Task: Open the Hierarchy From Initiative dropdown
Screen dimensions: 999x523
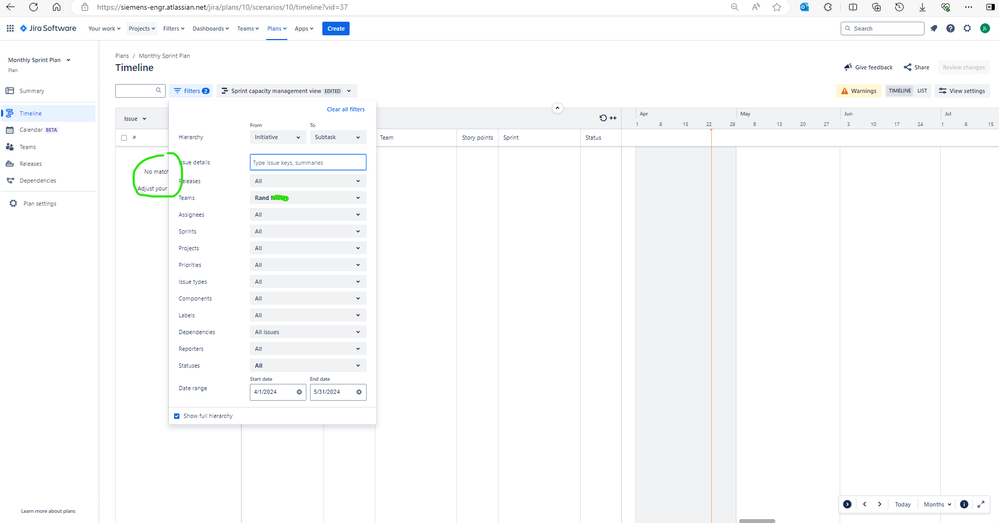Action: pyautogui.click(x=278, y=137)
